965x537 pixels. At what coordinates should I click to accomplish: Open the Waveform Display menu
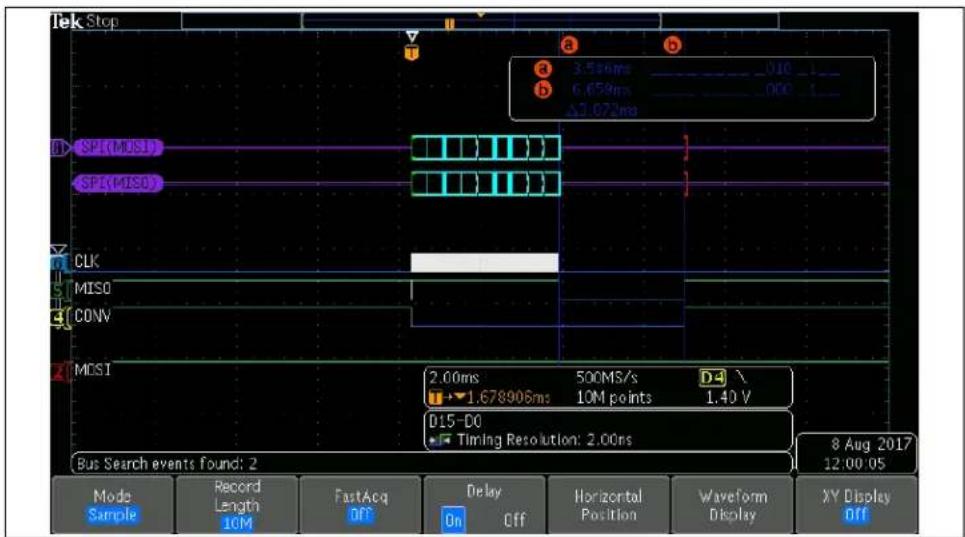click(732, 504)
